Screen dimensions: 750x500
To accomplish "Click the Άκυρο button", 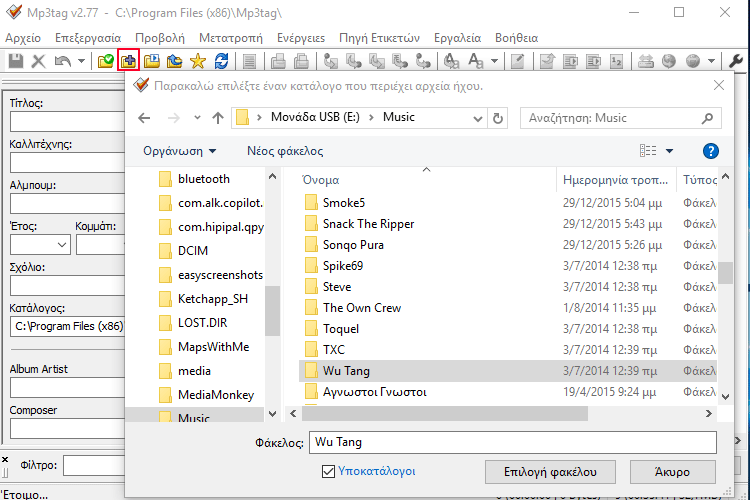I will 673,472.
